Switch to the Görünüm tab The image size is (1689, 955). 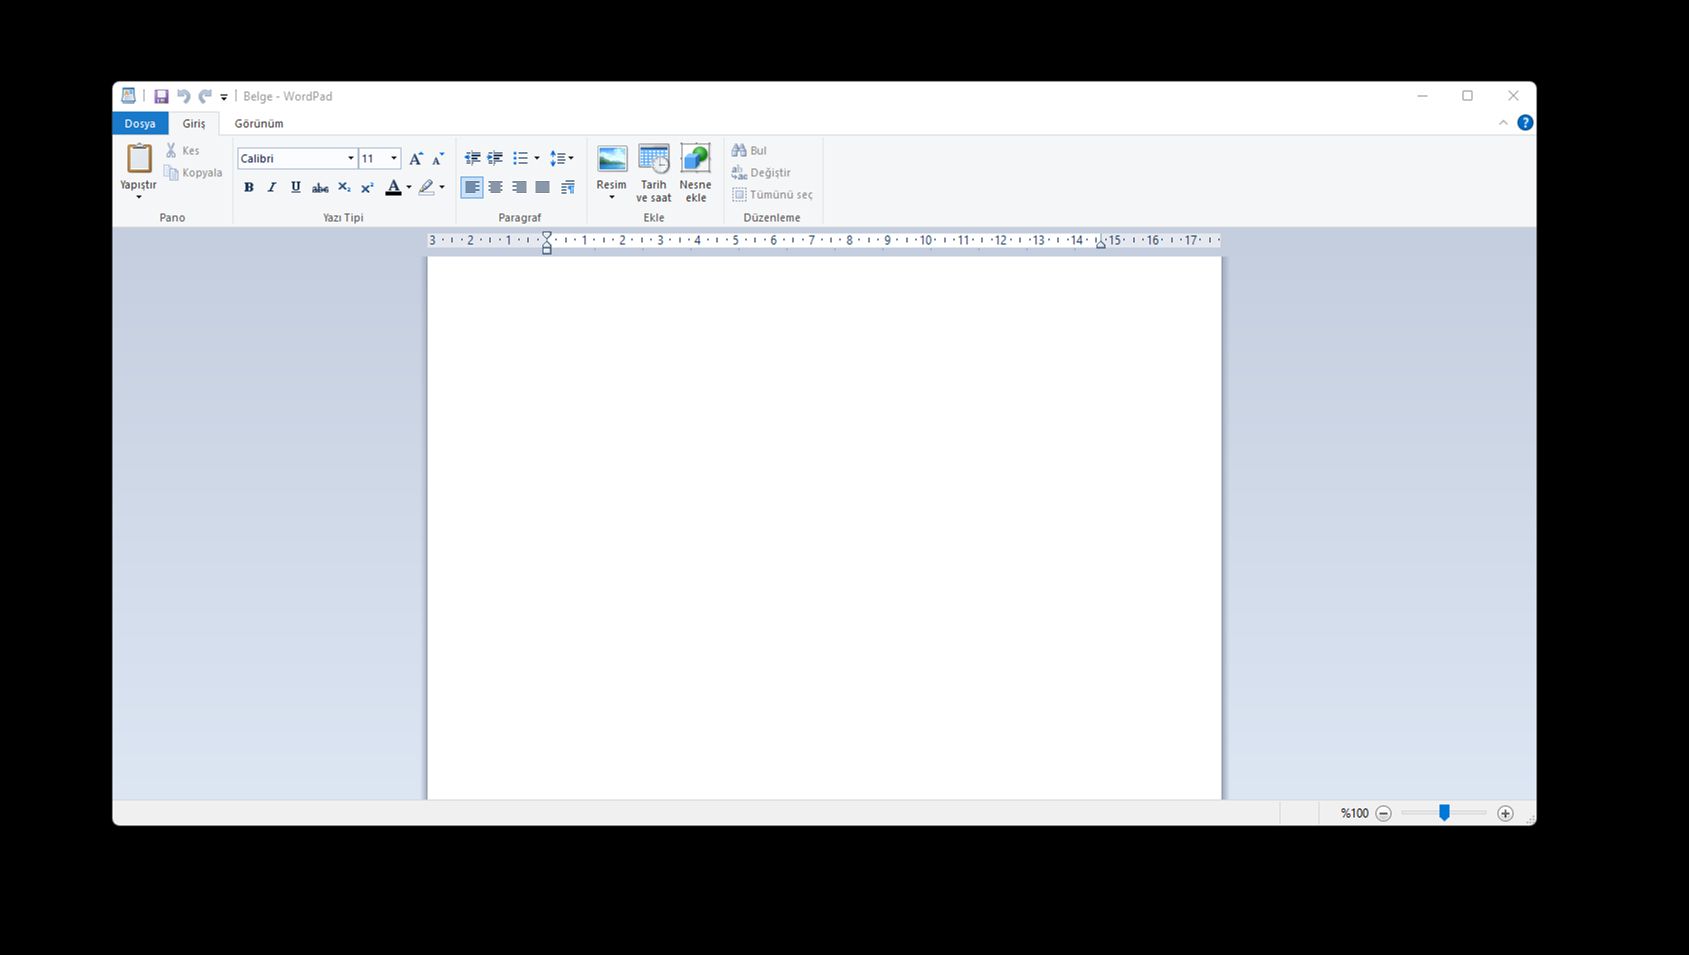pyautogui.click(x=259, y=124)
